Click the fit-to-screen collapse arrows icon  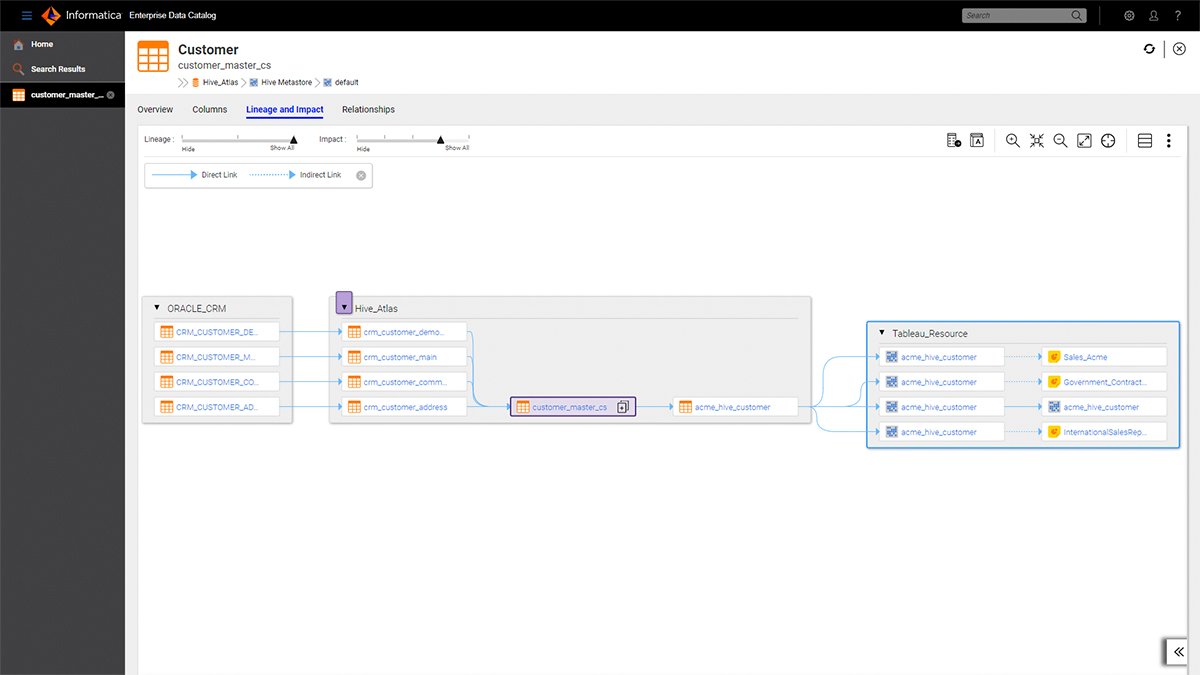(1036, 141)
